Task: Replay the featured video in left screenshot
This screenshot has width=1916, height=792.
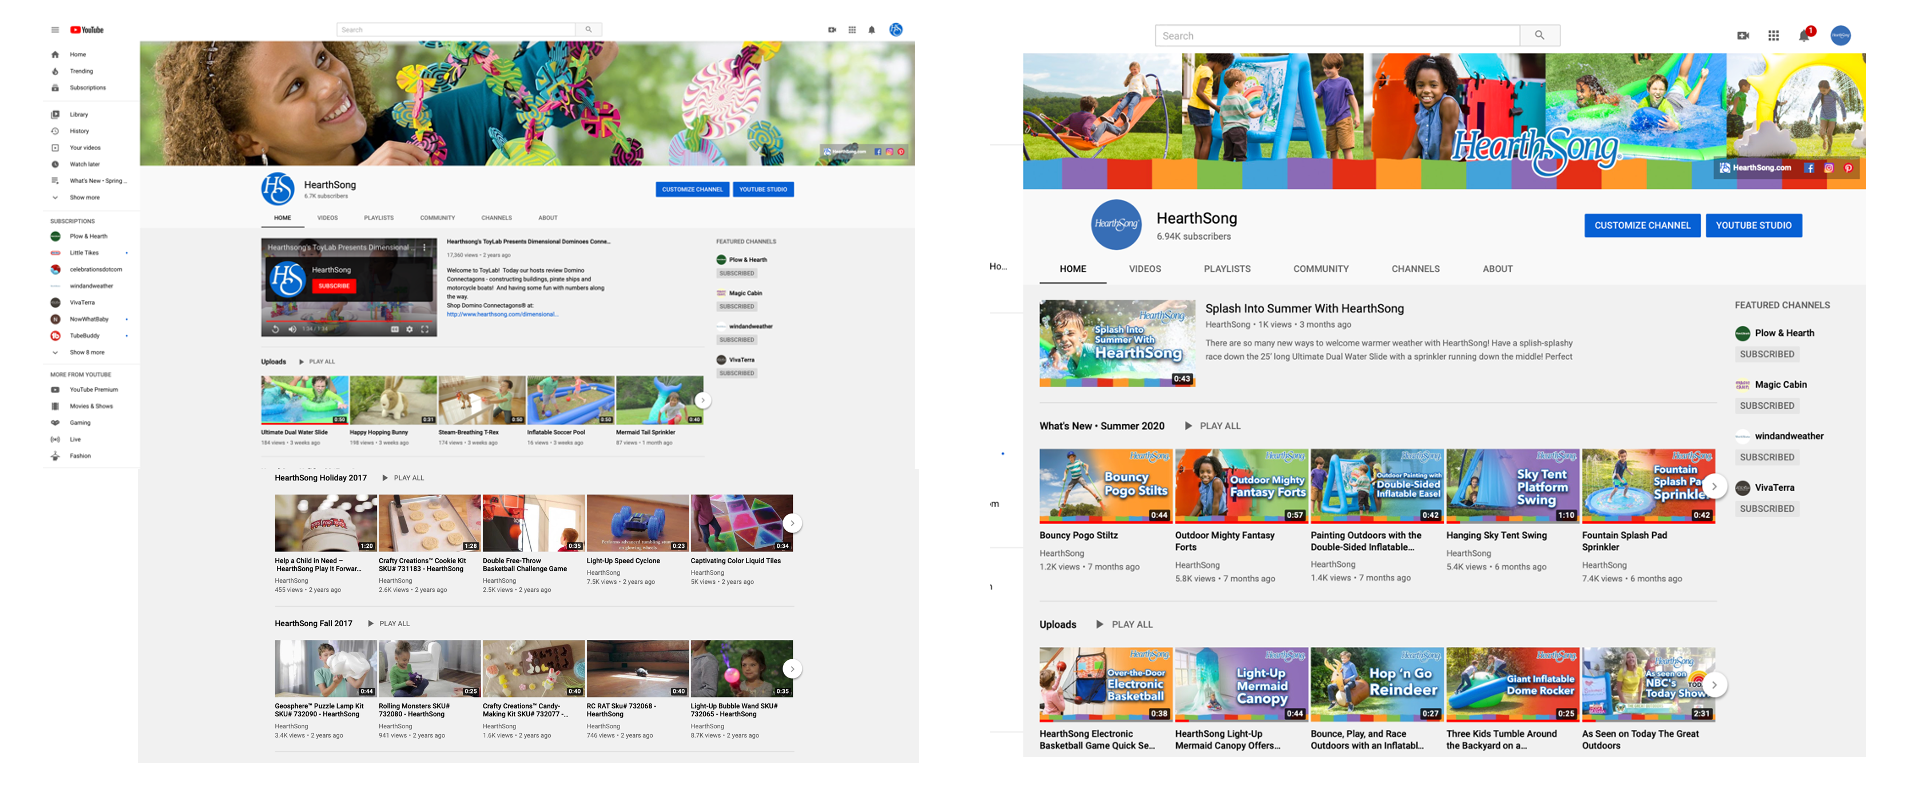Action: click(276, 329)
